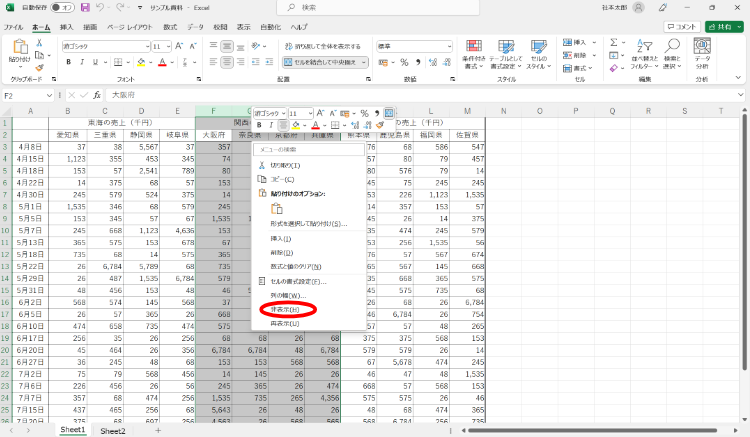Viewport: 750px width, 437px height.
Task: Toggle Italic in the ribbon font group
Action: [x=82, y=62]
